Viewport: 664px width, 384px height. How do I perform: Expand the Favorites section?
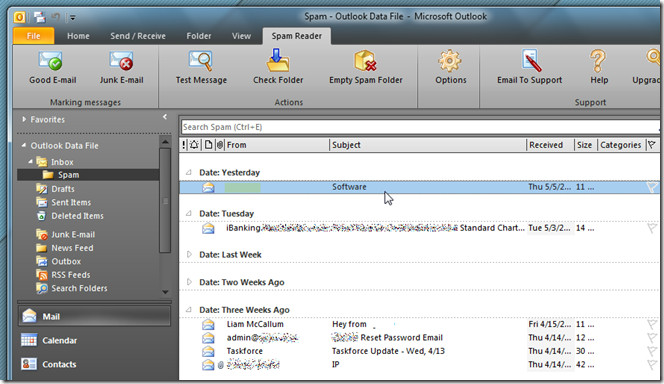[24, 119]
